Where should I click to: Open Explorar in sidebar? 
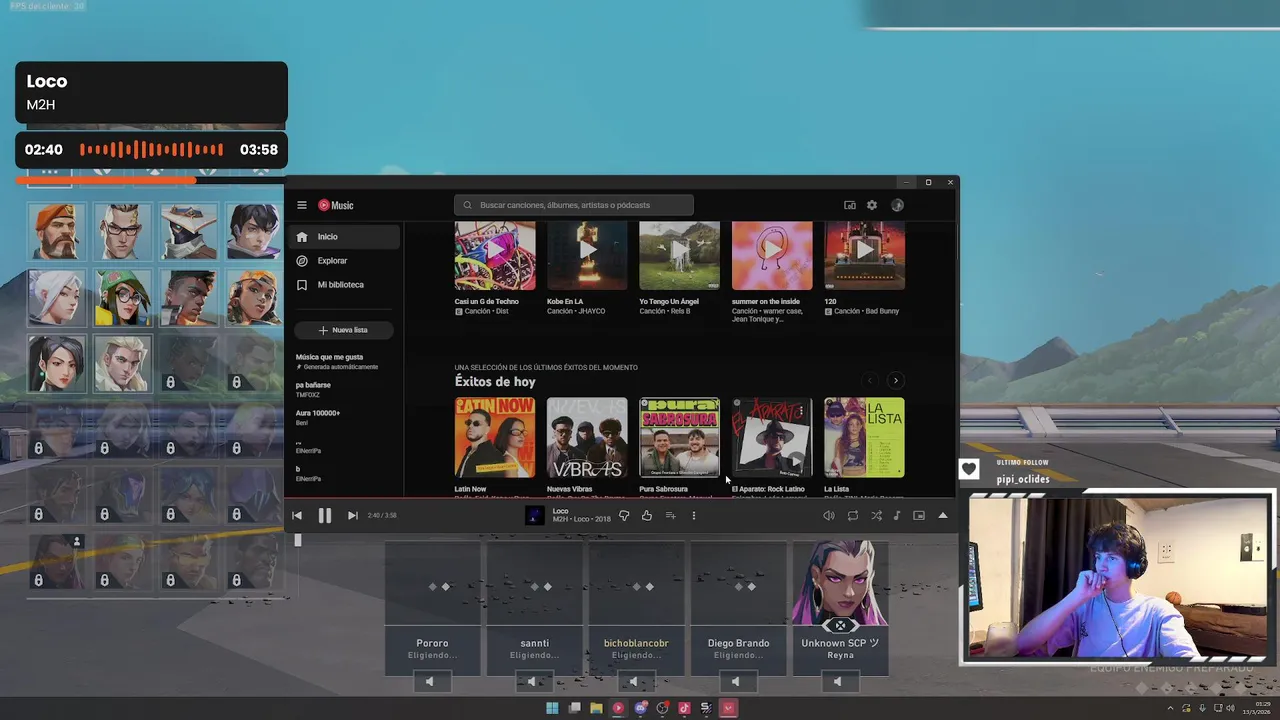(344, 261)
